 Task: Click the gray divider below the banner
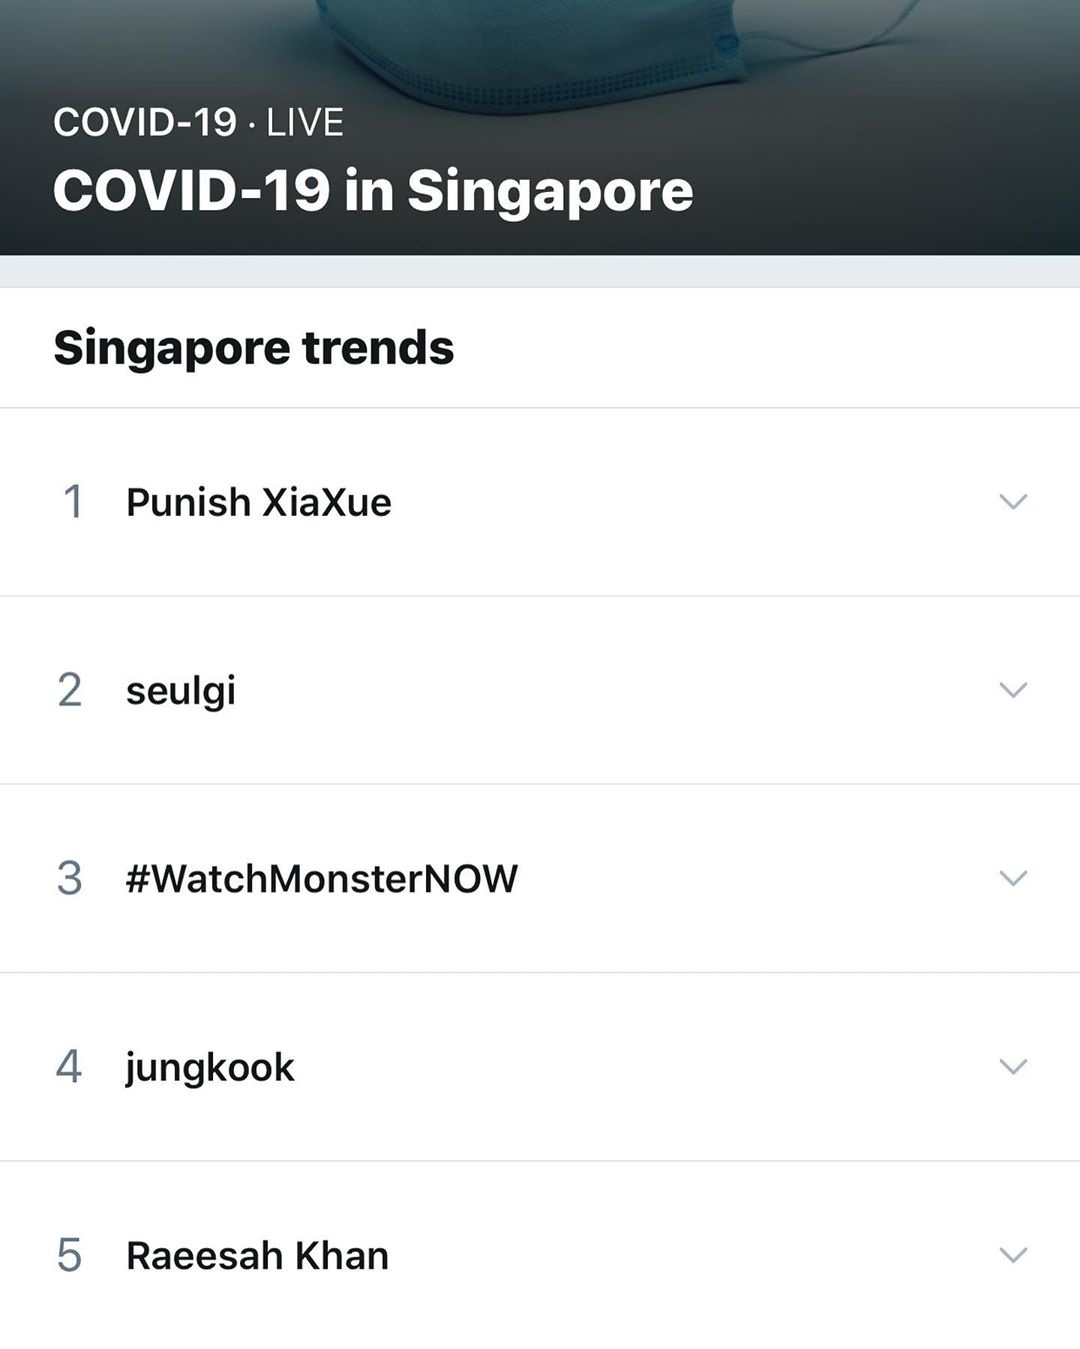tap(540, 271)
